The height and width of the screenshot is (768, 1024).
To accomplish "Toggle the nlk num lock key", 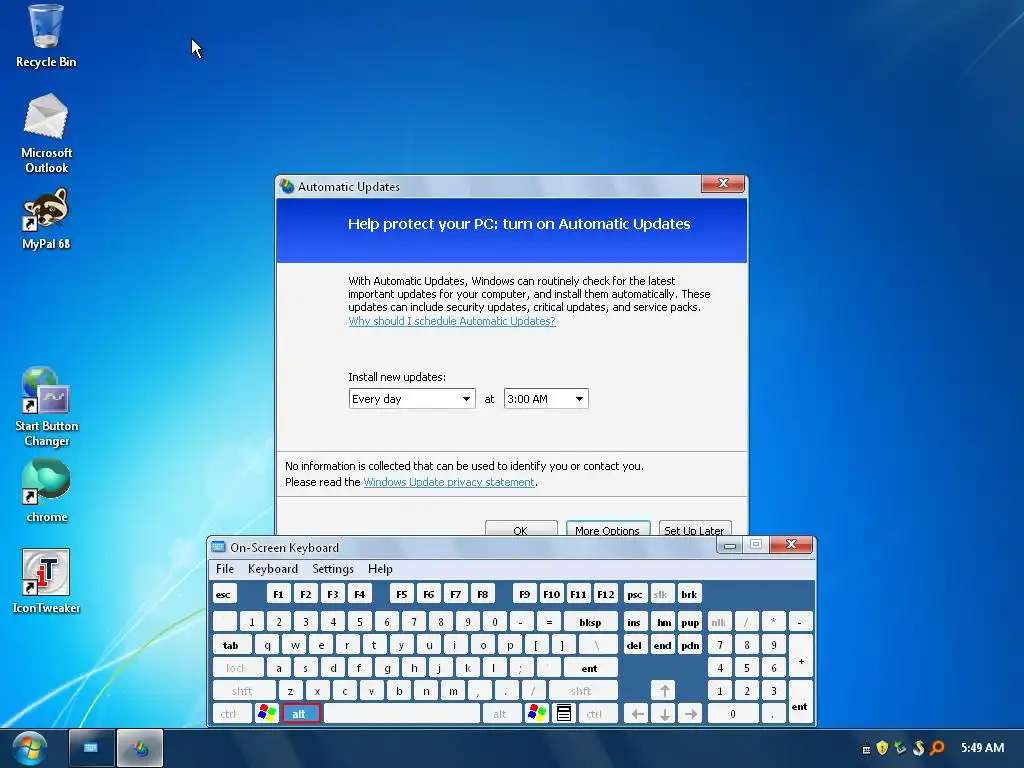I will [719, 622].
